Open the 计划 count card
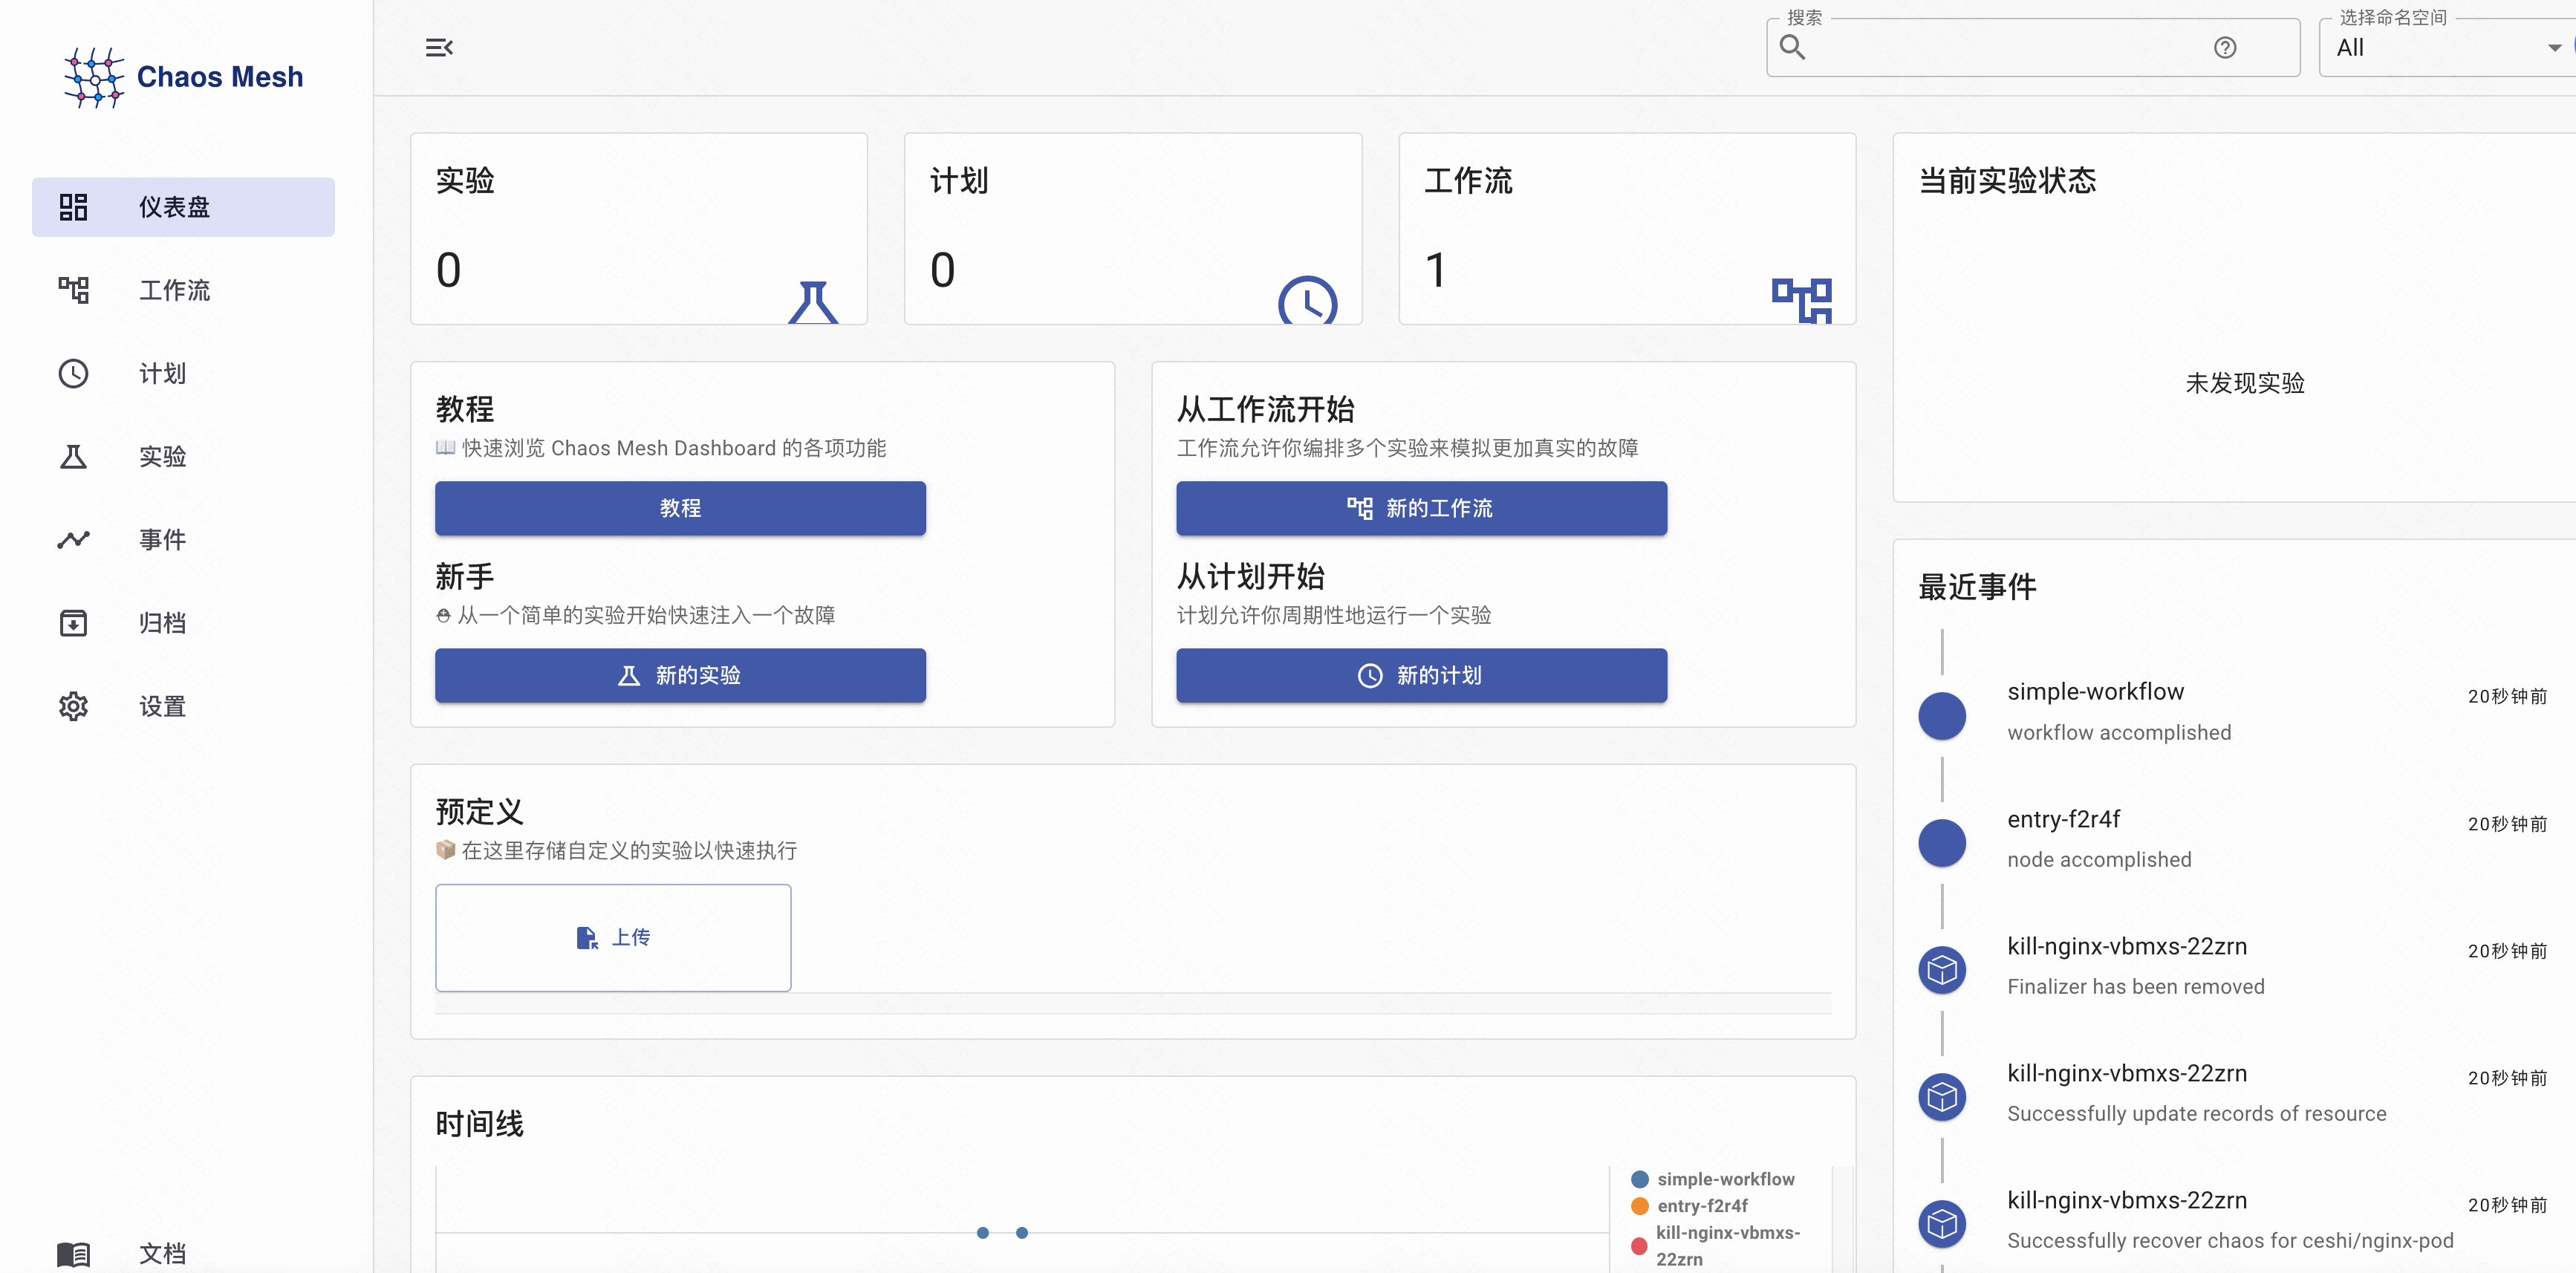The height and width of the screenshot is (1273, 2576). tap(1133, 229)
